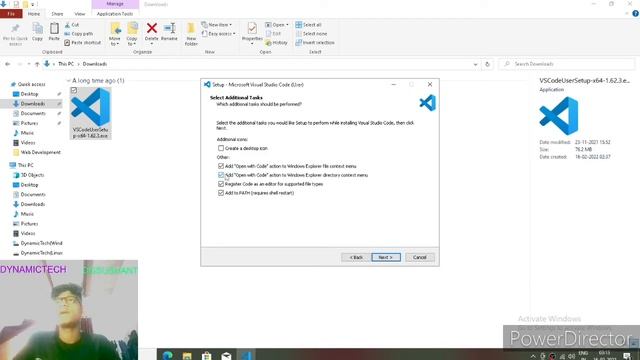Open the Open dropdown in the ribbon

click(x=277, y=25)
